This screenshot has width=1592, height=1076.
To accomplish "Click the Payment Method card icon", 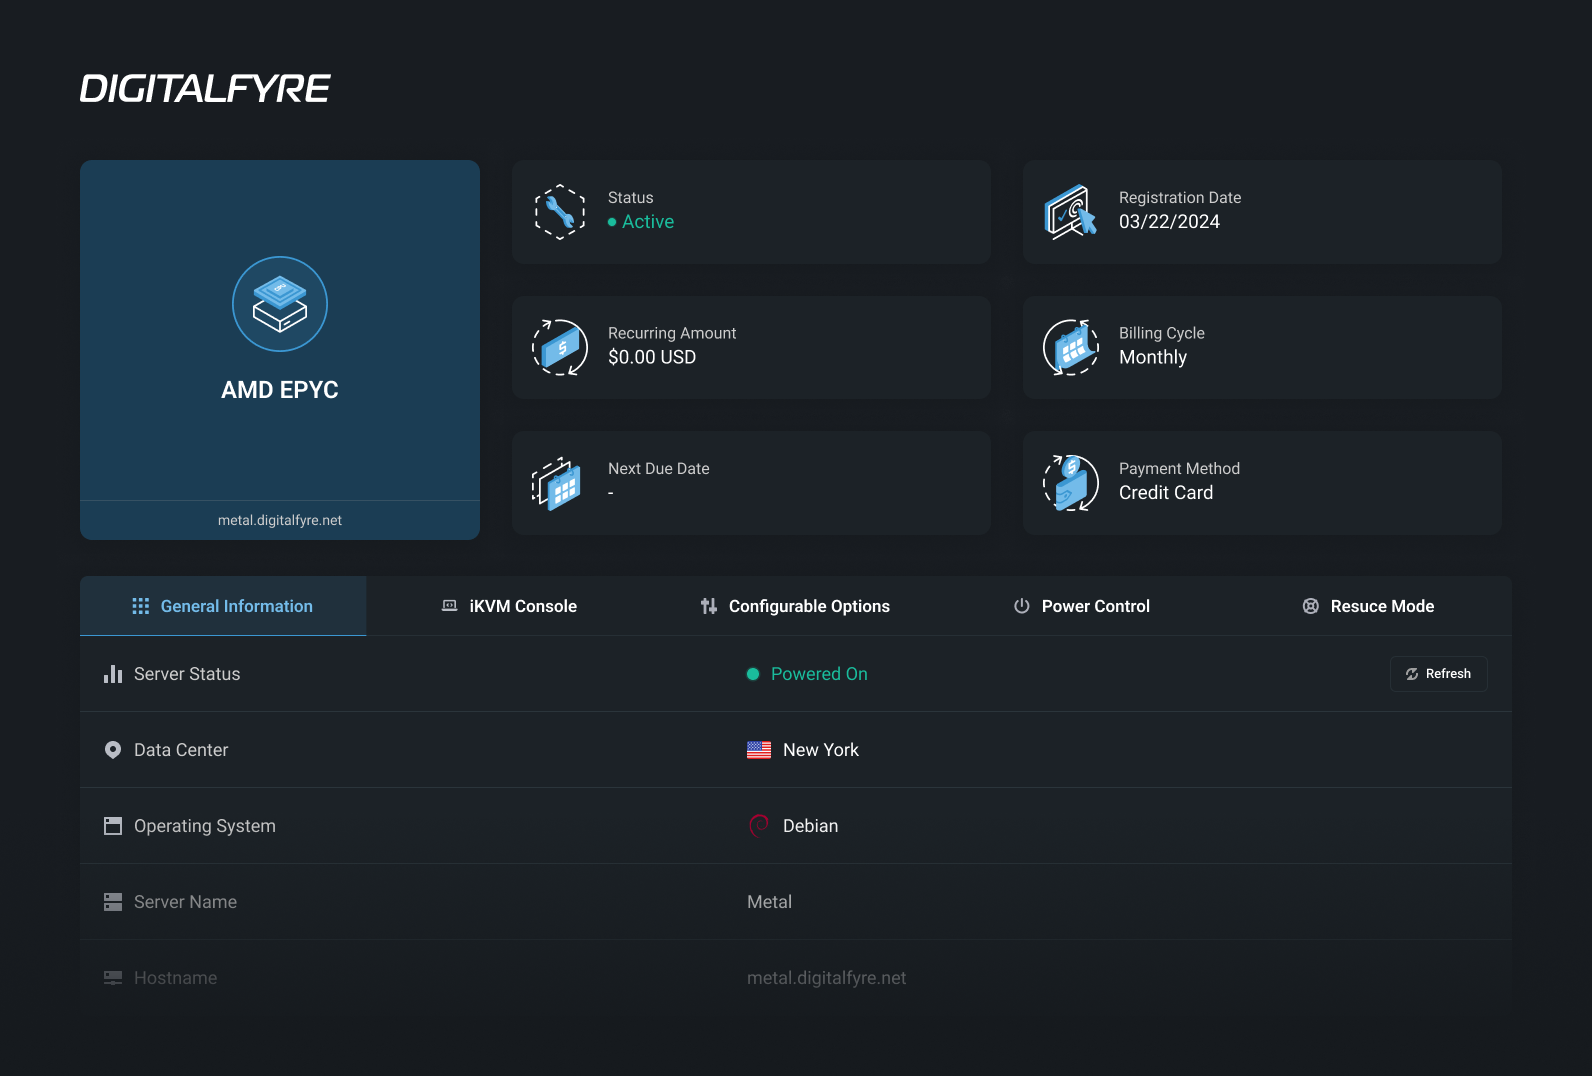I will (x=1071, y=483).
